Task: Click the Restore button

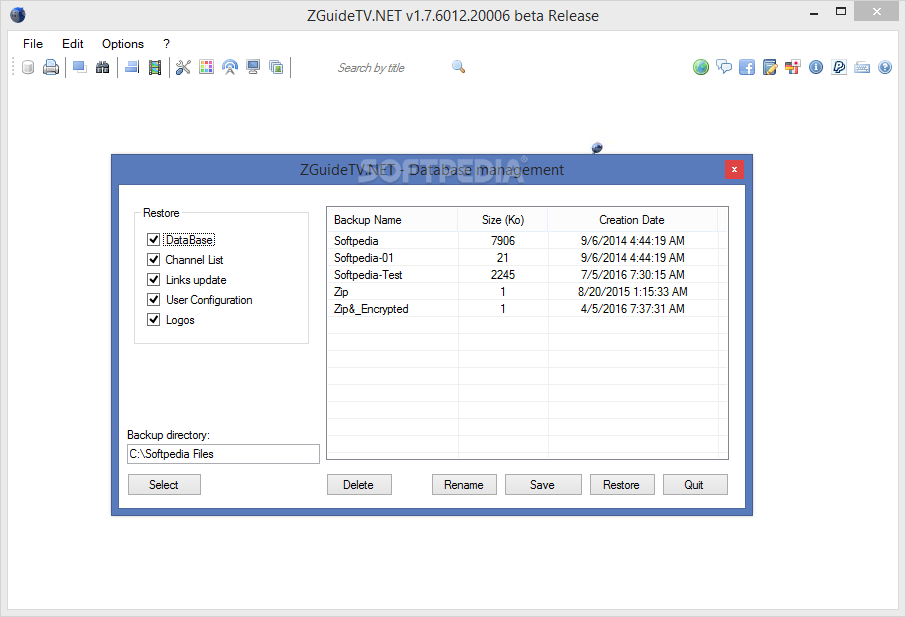Action: click(622, 485)
